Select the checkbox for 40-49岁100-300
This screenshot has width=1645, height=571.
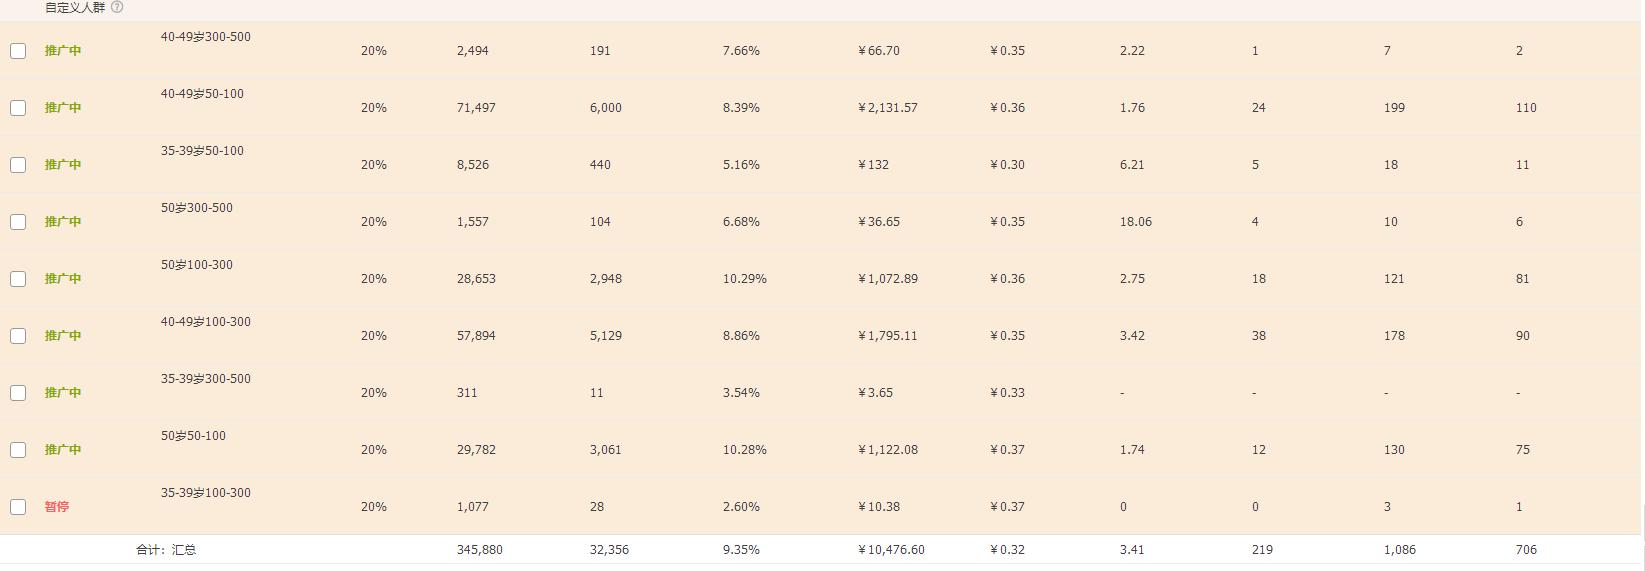point(18,336)
